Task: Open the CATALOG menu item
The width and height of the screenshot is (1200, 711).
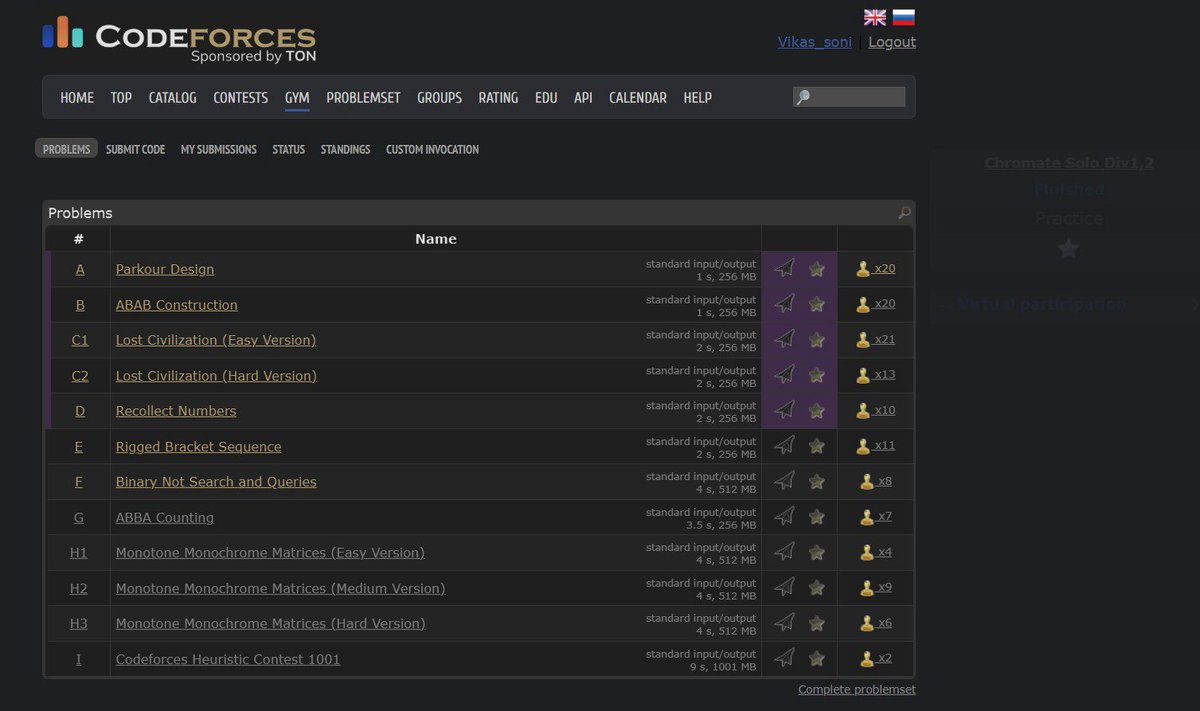Action: [173, 97]
